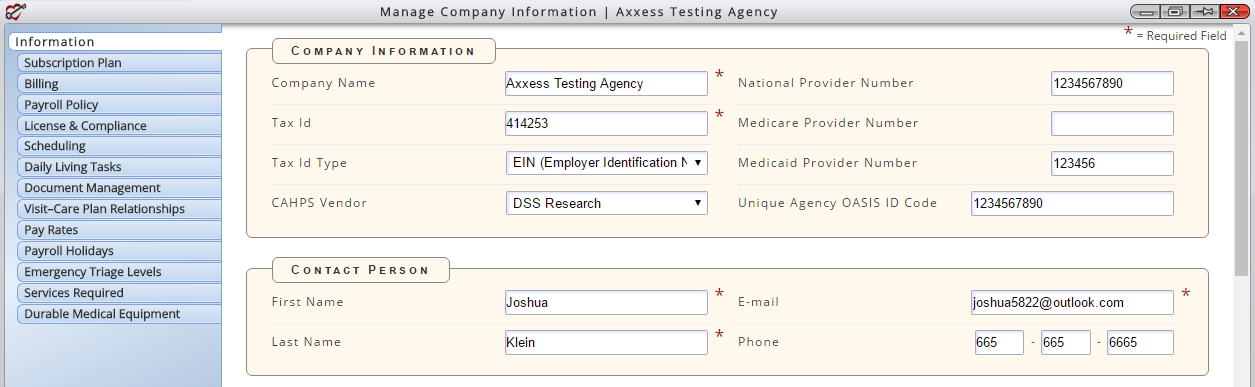
Task: Click the Unique Agency OASIS ID Code field
Action: coord(1072,203)
